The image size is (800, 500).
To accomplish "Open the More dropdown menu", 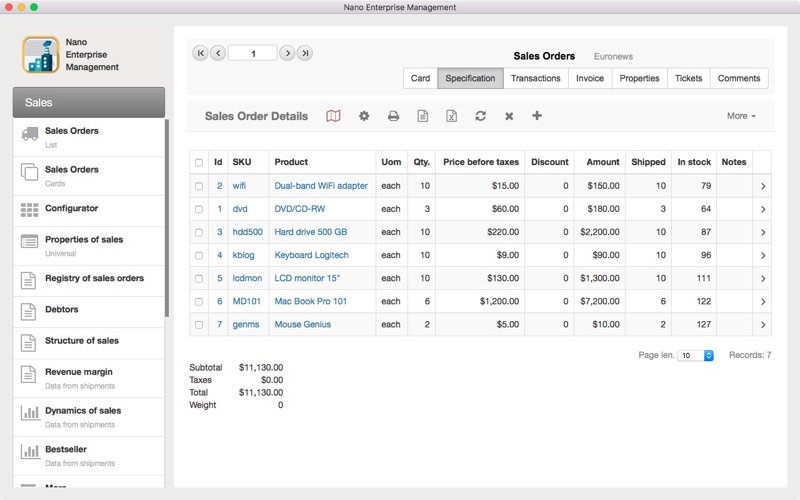I will click(741, 116).
